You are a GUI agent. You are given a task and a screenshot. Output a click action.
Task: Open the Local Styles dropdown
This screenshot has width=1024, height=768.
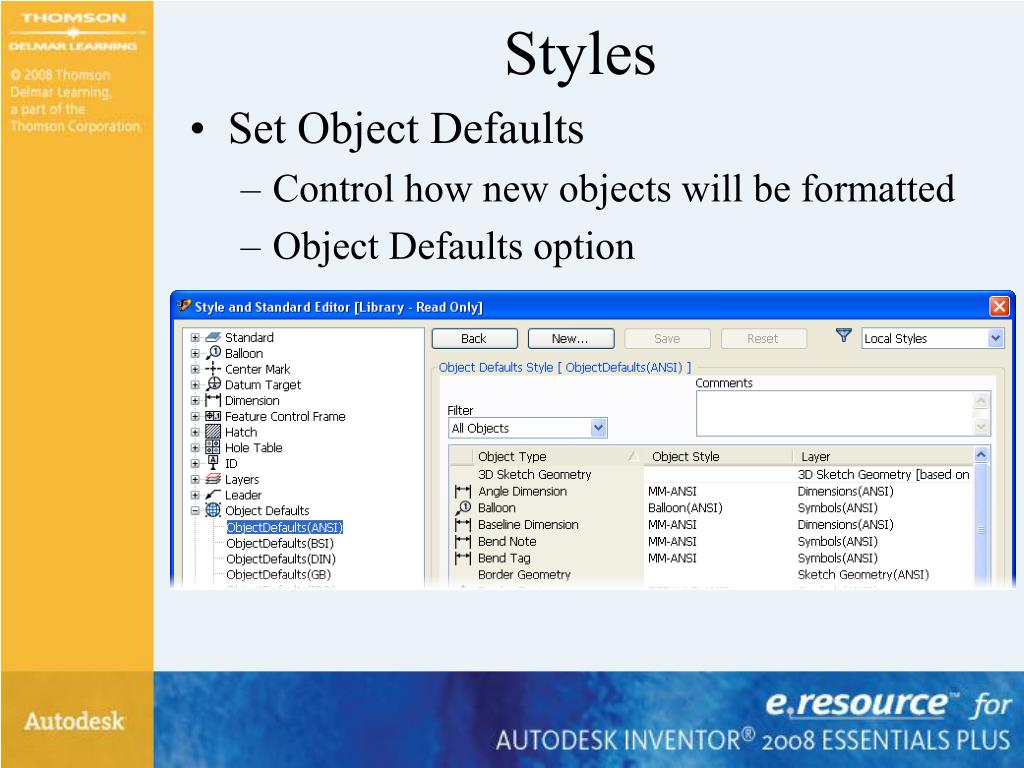994,339
